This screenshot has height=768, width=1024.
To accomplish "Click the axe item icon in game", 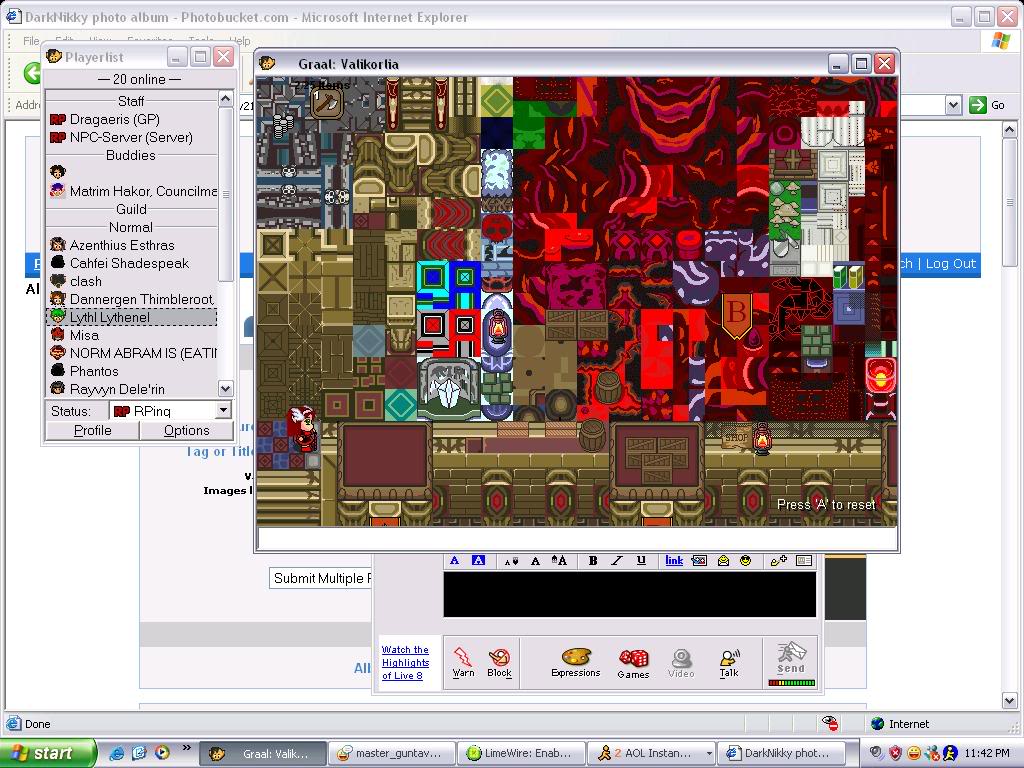I will pos(327,102).
